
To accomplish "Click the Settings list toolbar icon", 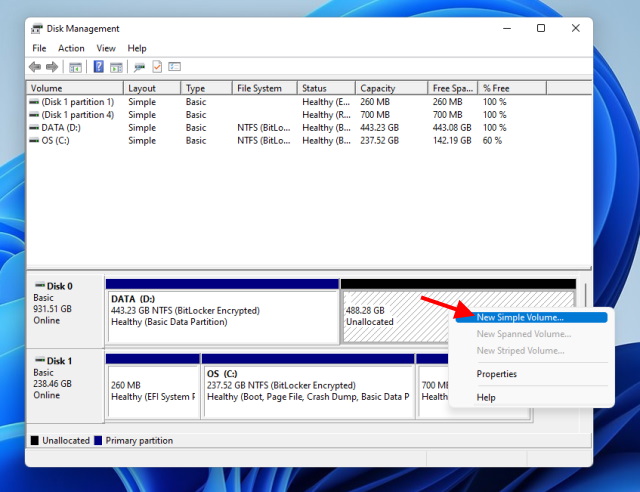I will [174, 66].
